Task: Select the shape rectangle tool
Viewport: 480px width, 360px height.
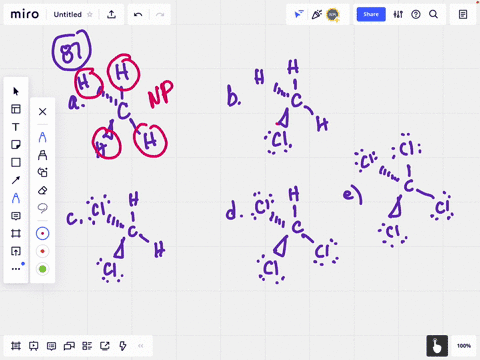Action: [16, 162]
